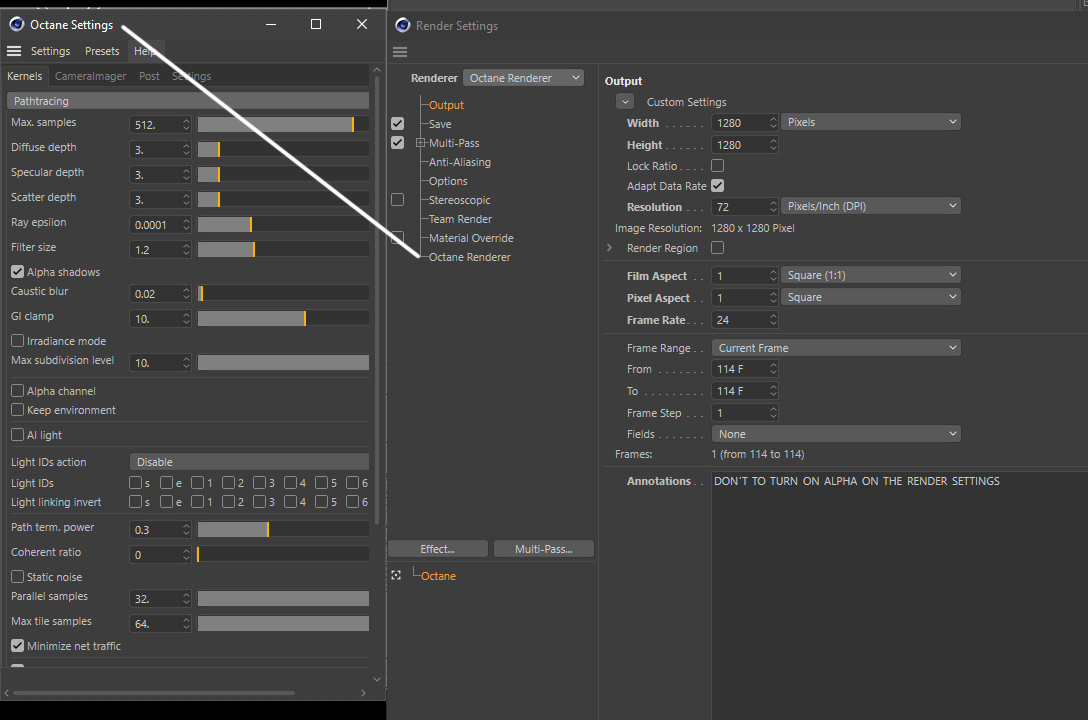The image size is (1088, 720).
Task: Enable the AI light checkbox
Action: (17, 435)
